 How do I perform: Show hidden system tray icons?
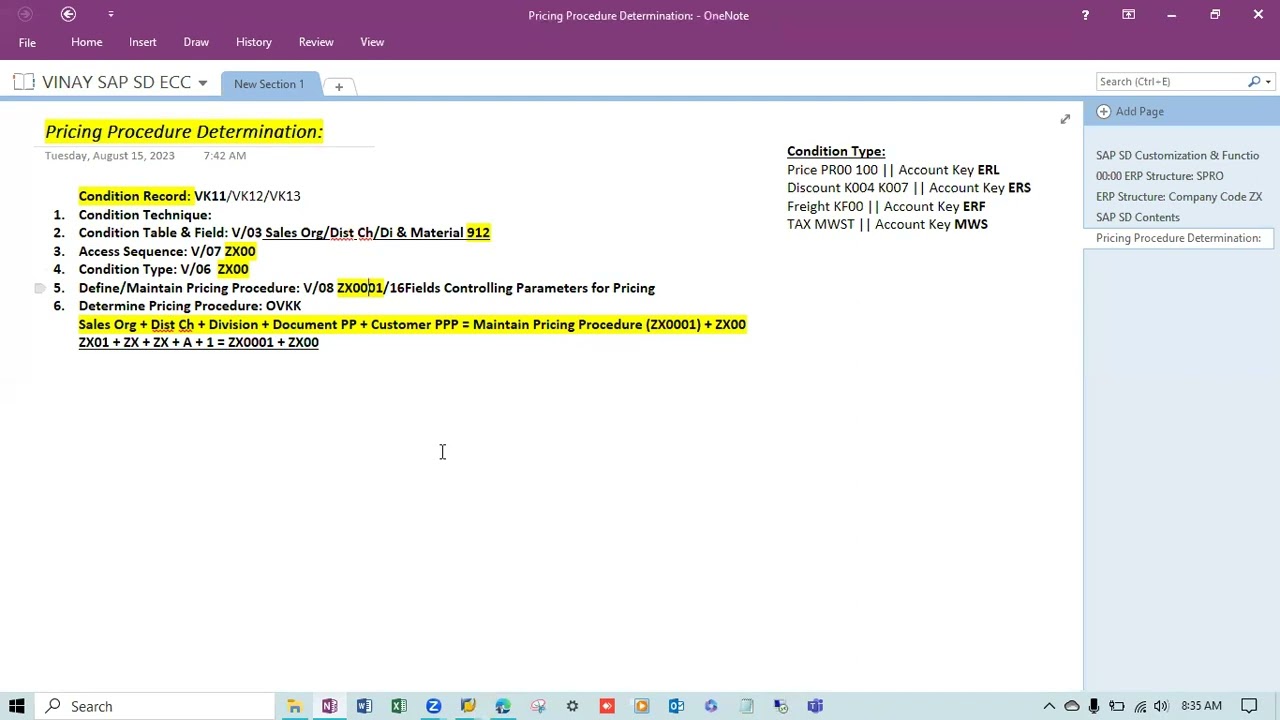[1049, 706]
